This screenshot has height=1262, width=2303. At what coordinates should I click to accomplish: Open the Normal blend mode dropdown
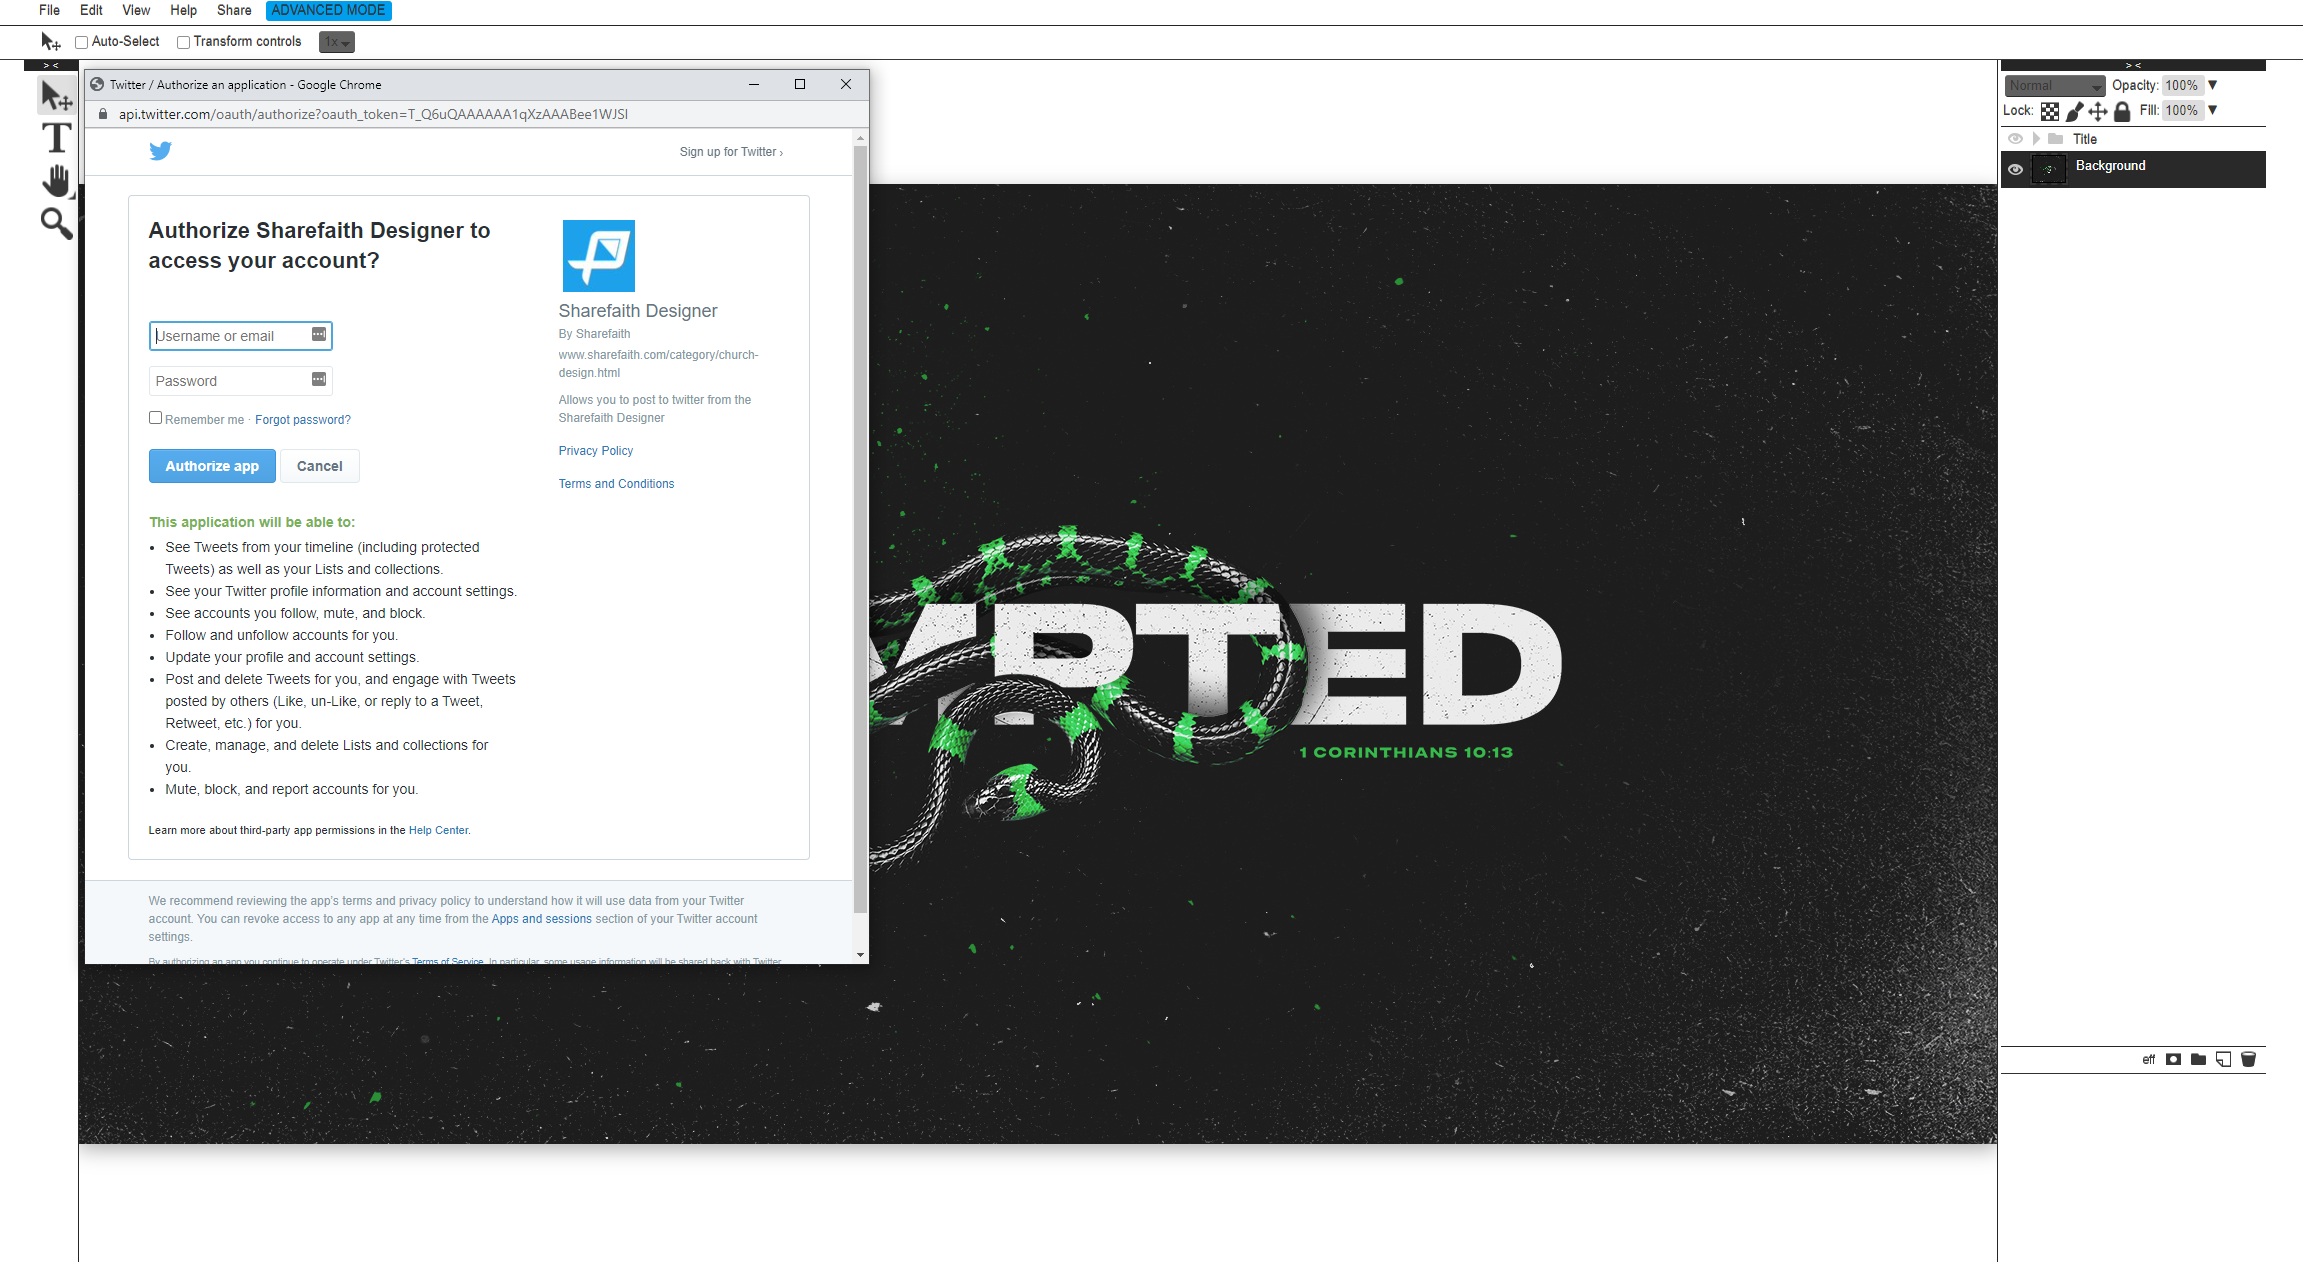pos(2054,86)
